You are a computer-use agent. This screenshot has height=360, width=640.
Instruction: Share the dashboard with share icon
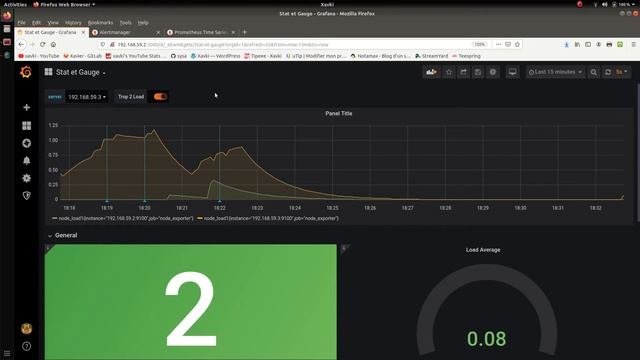pyautogui.click(x=463, y=72)
